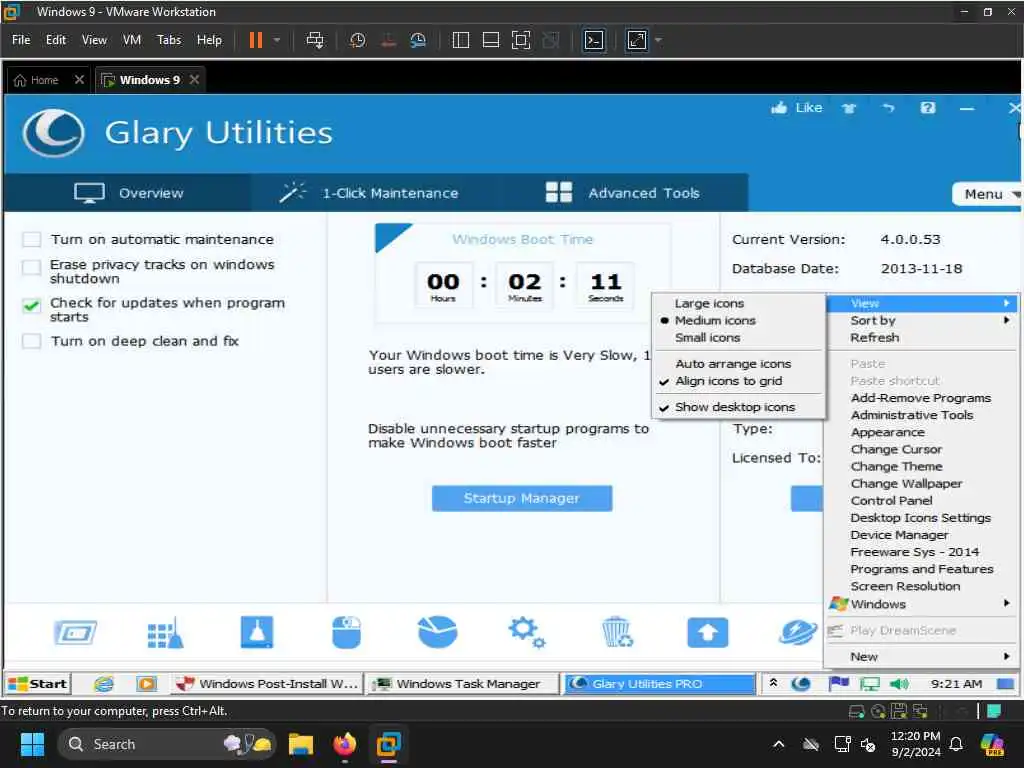Enable Turn on deep clean and fix

pos(31,341)
